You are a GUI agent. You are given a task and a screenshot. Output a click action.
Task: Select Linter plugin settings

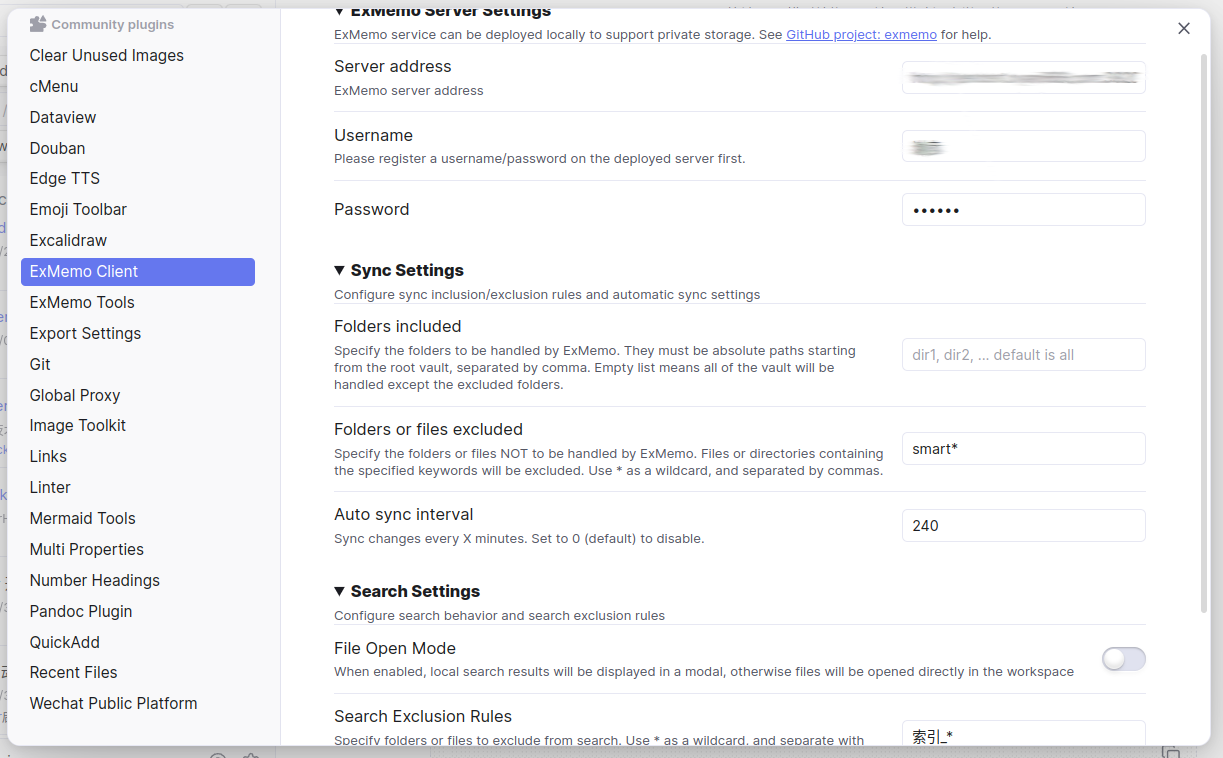tap(138, 487)
